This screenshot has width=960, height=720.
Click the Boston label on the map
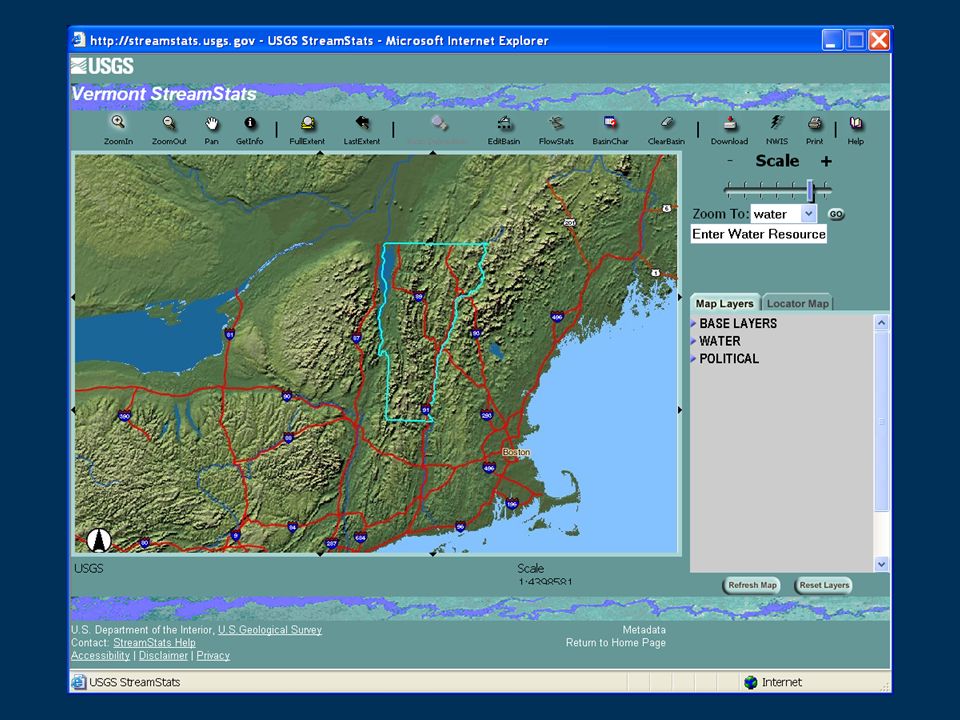[x=516, y=452]
